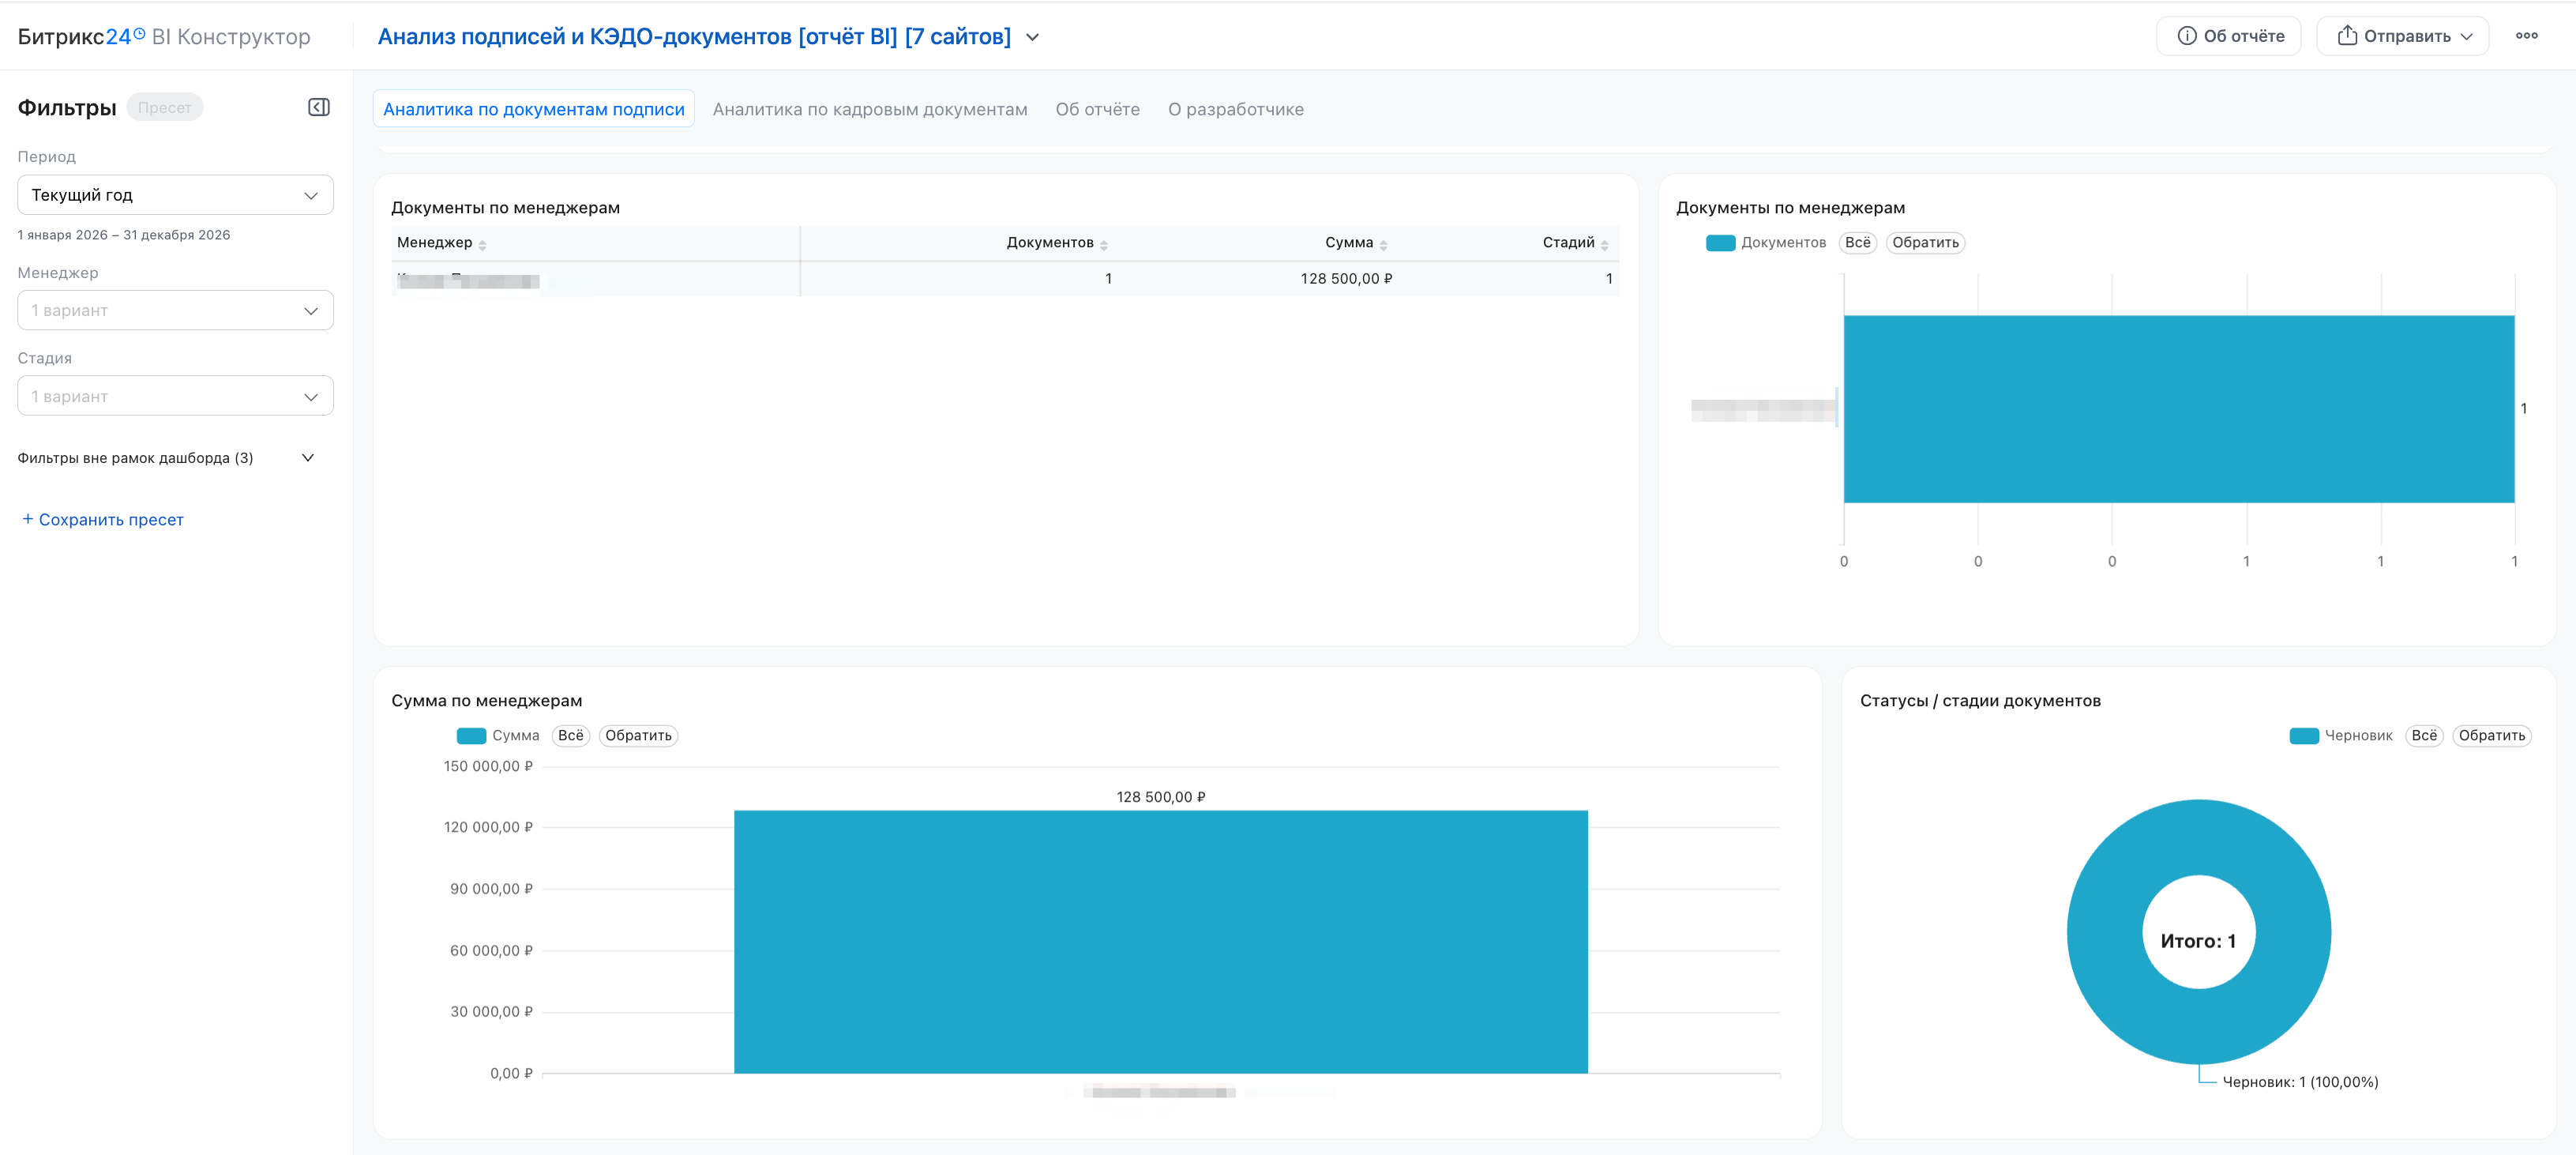Viewport: 2576px width, 1155px height.
Task: Open the Период dropdown Текущий год
Action: pos(175,195)
